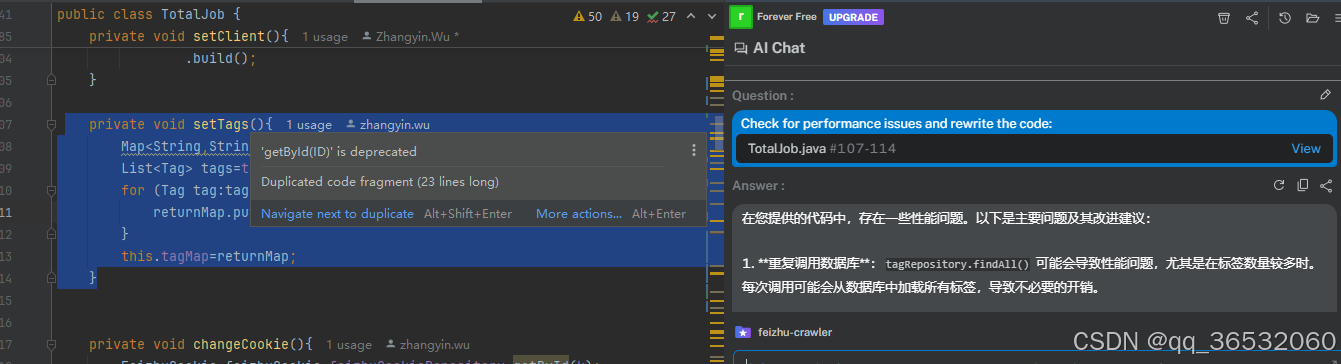The width and height of the screenshot is (1341, 364).
Task: Delete the chat with the trash icon
Action: coord(1224,18)
